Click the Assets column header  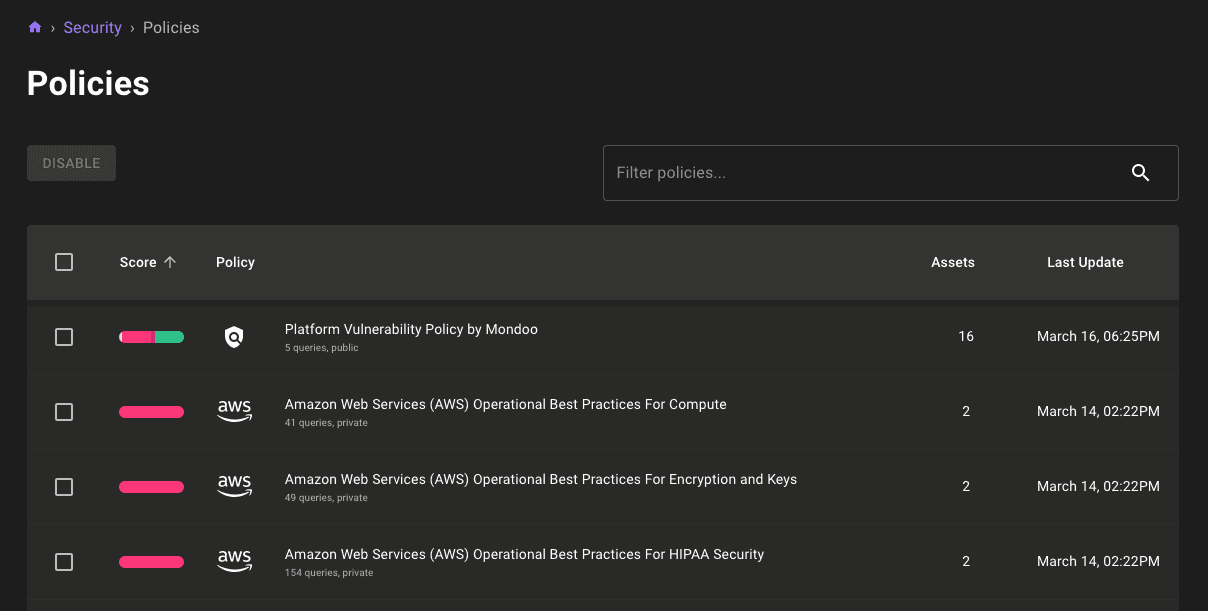(x=952, y=262)
